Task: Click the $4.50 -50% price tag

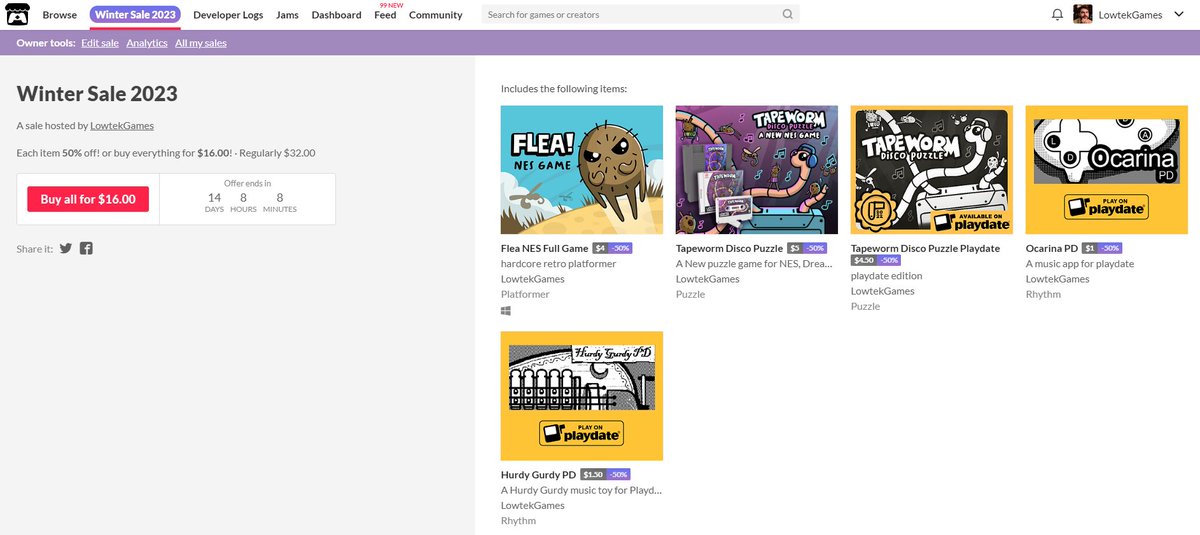Action: [x=876, y=260]
